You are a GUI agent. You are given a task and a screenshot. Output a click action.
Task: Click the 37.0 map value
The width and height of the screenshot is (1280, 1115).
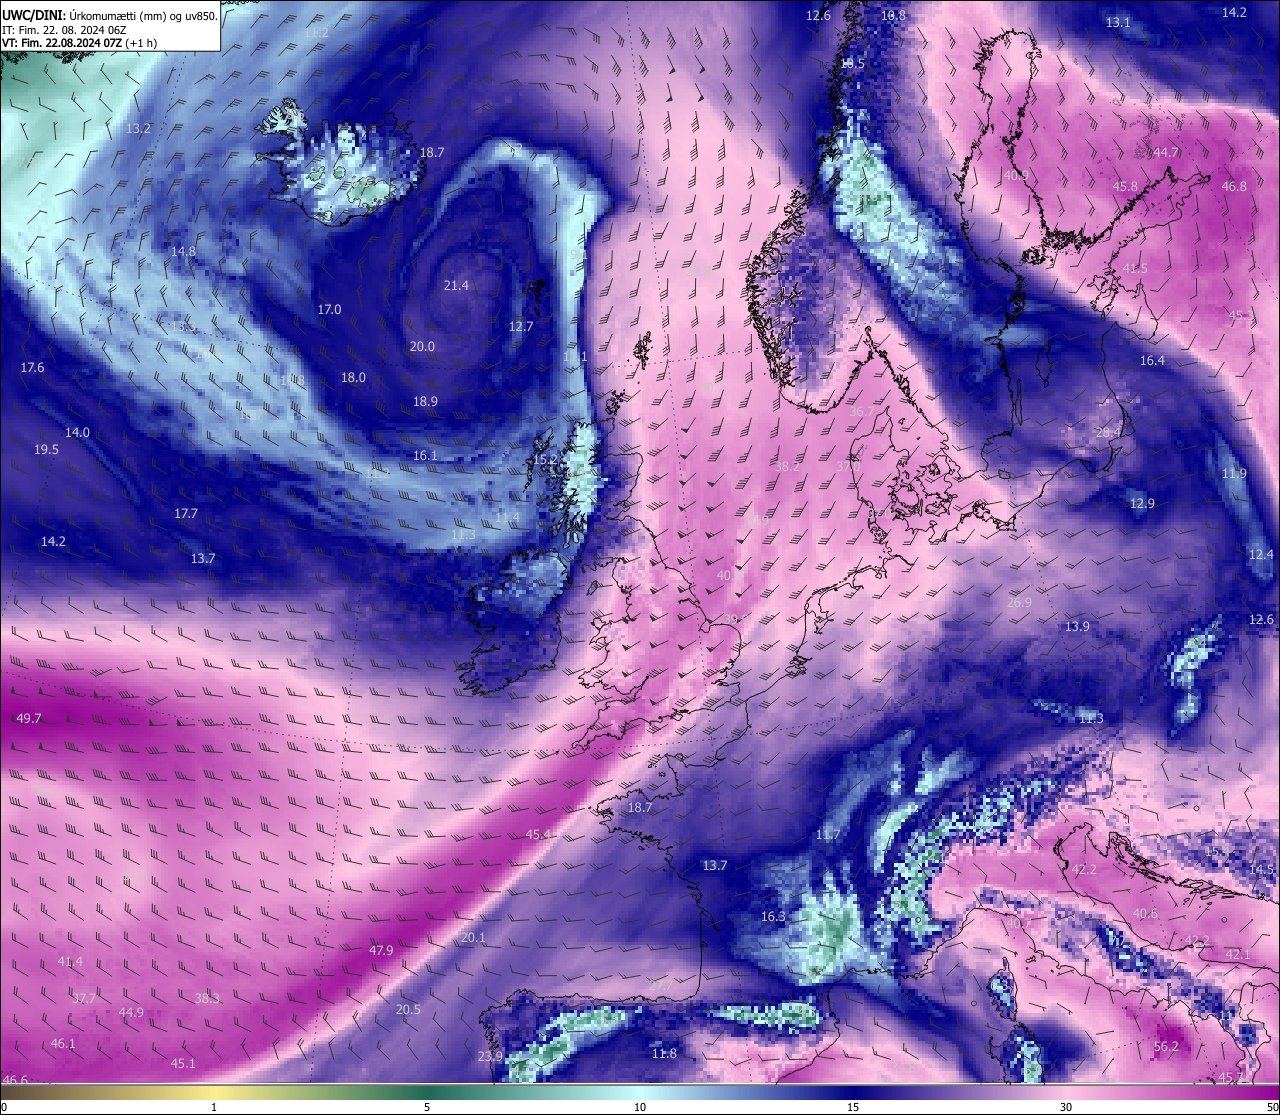tap(848, 466)
